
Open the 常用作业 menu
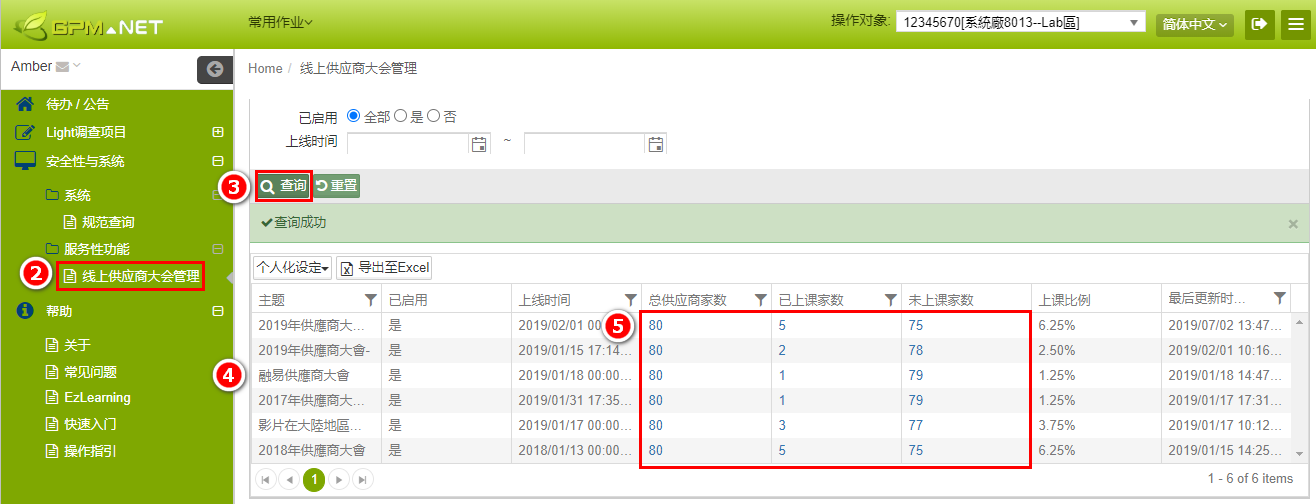280,21
